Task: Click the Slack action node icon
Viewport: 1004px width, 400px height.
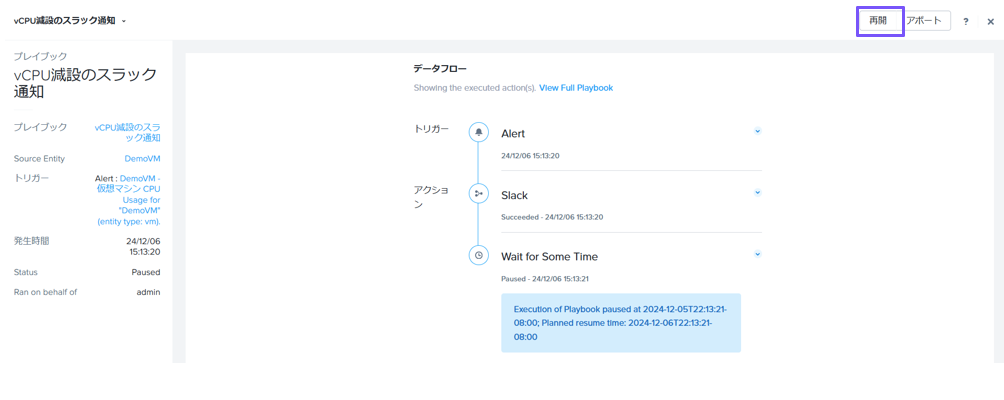Action: 478,193
